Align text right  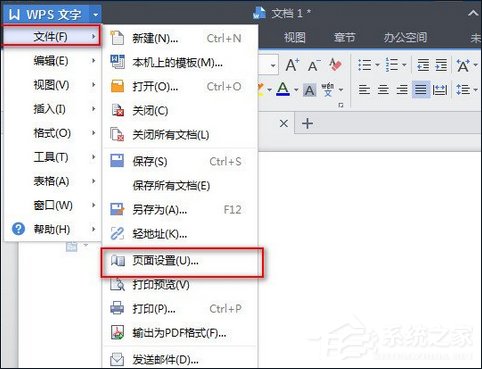click(402, 90)
